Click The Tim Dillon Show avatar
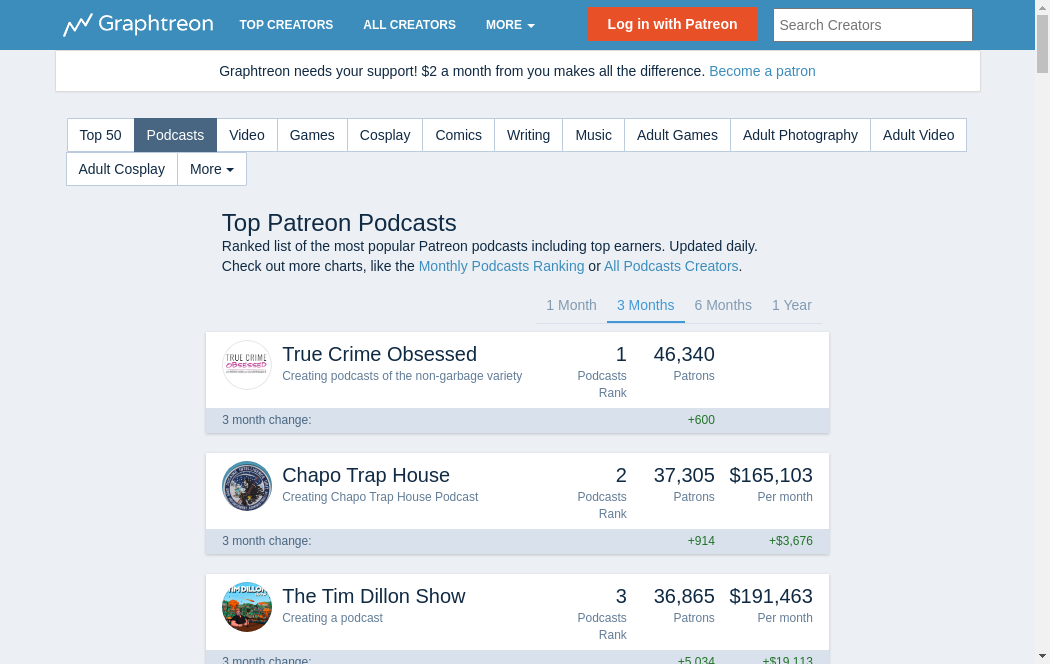Image resolution: width=1050 pixels, height=664 pixels. point(247,607)
